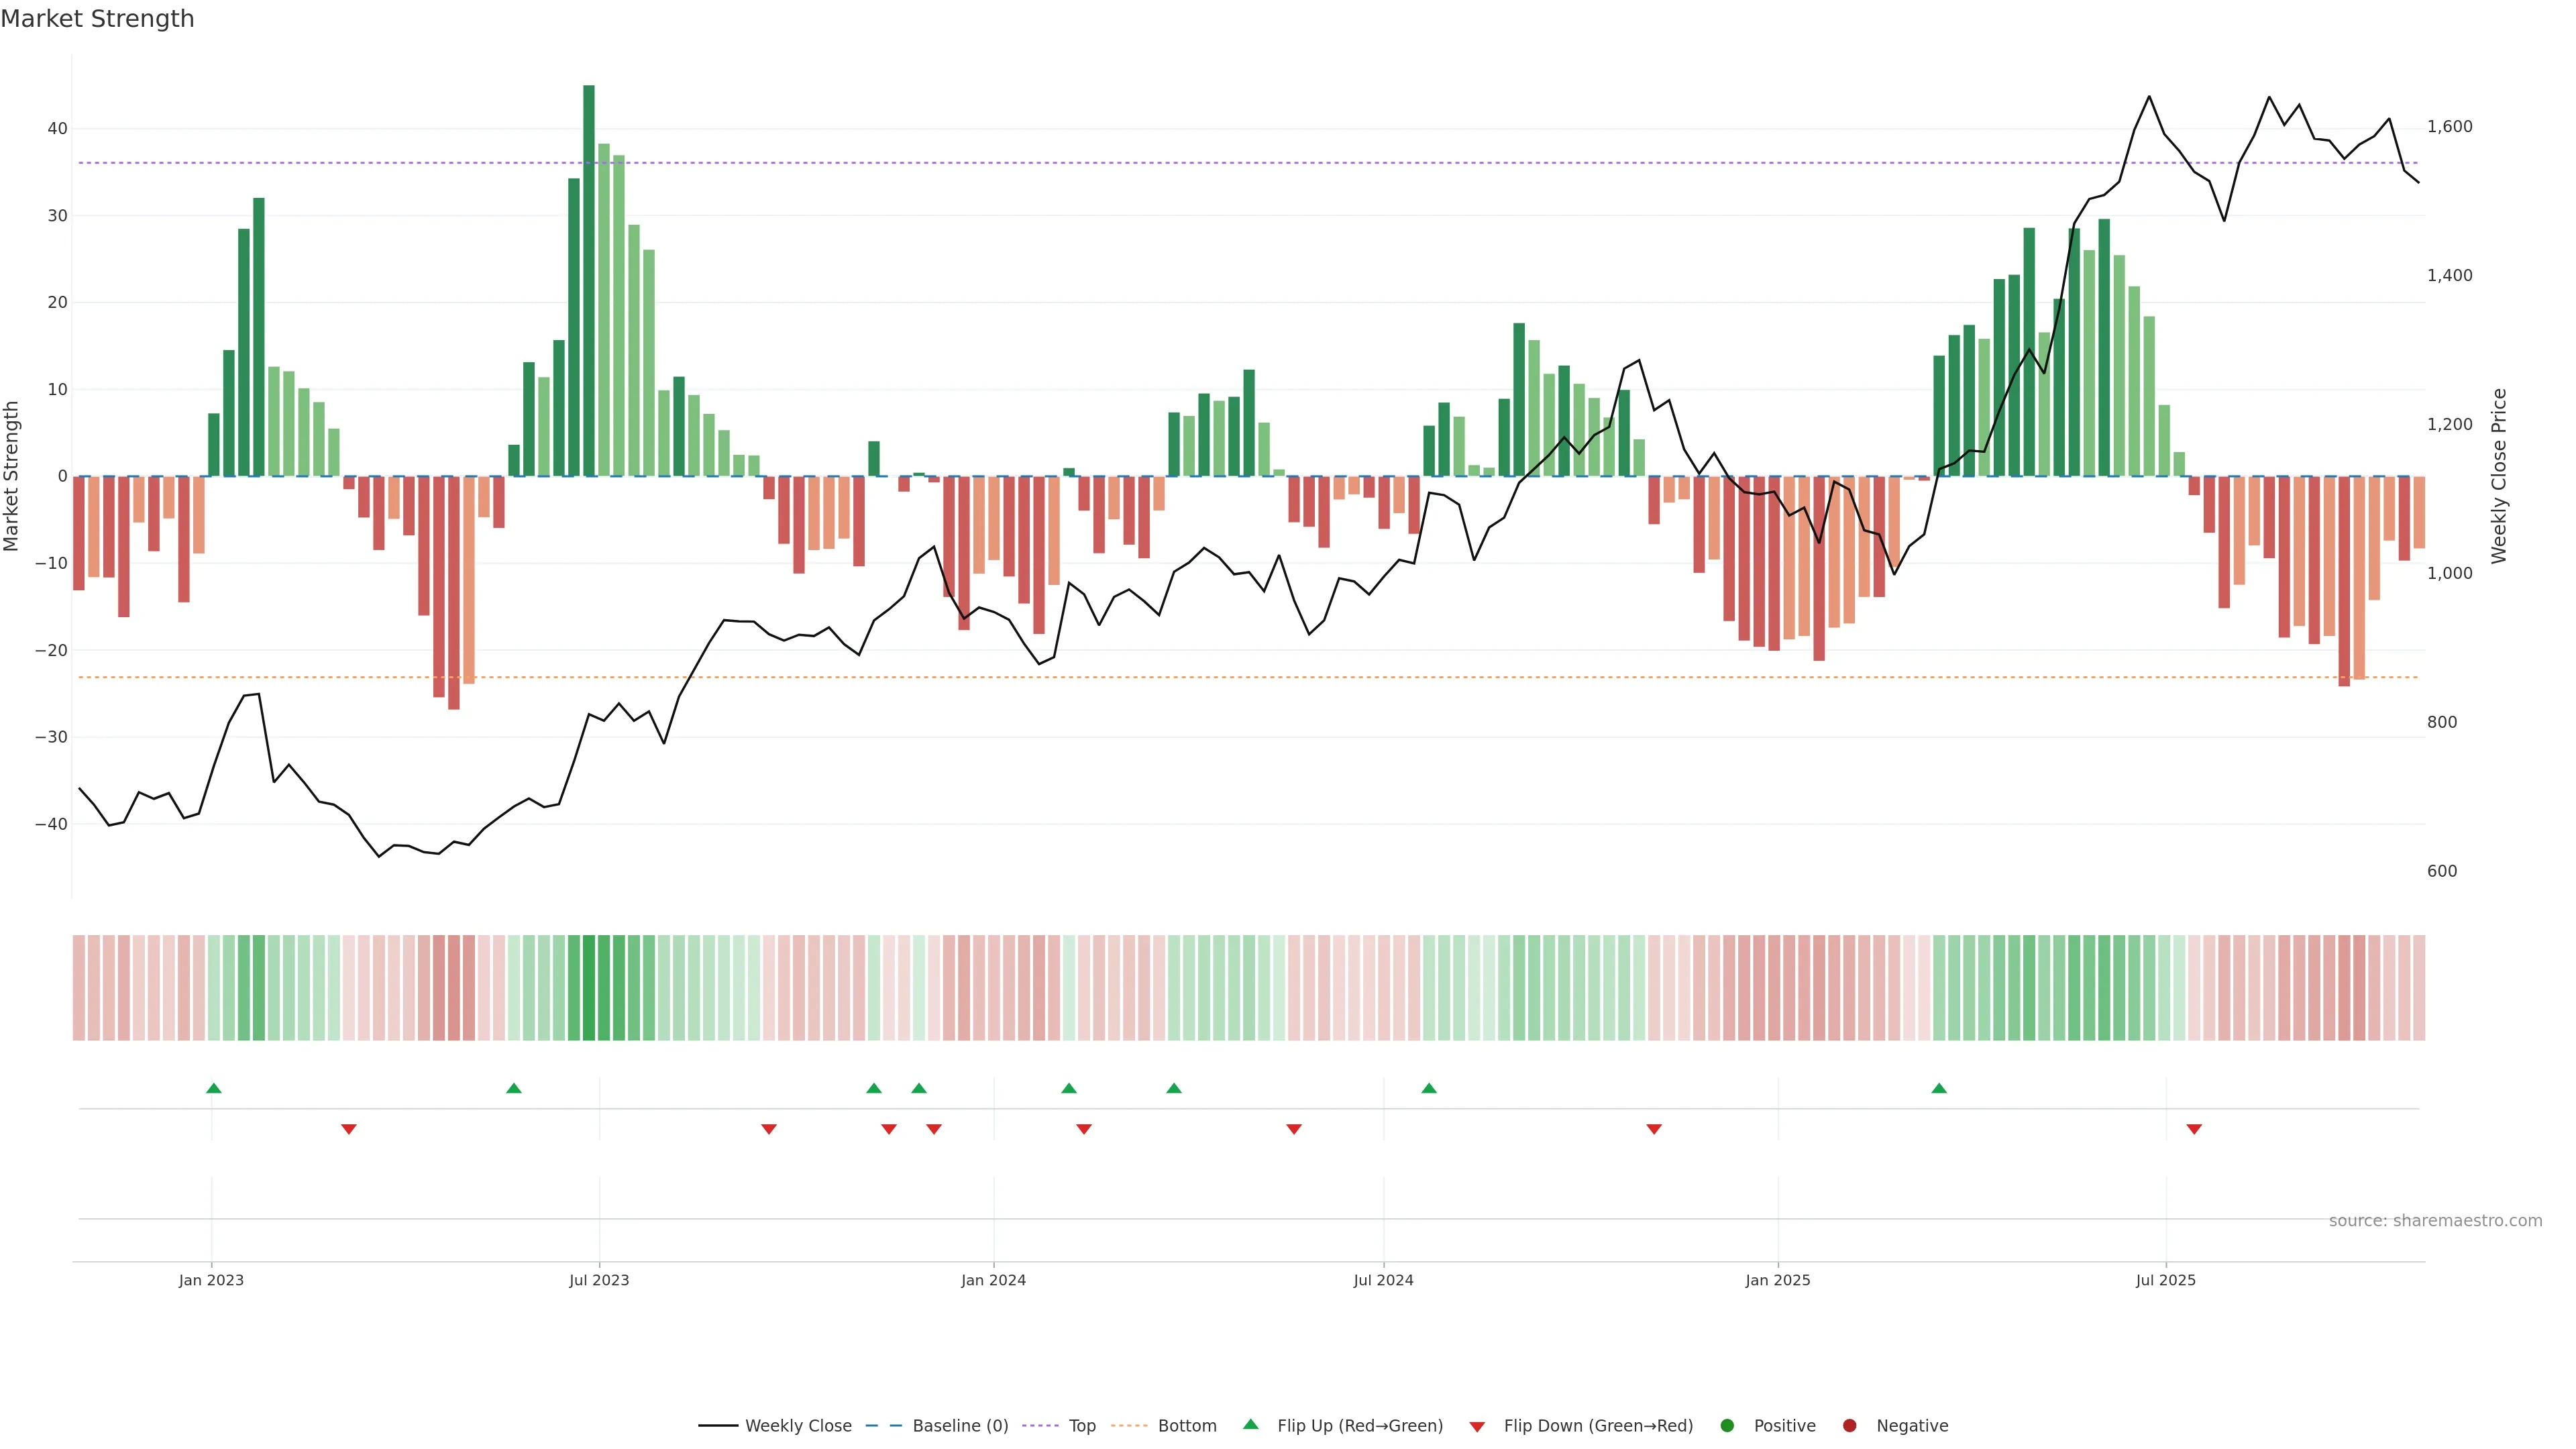
Task: Click the Jan 2024 x-axis label
Action: point(993,1280)
